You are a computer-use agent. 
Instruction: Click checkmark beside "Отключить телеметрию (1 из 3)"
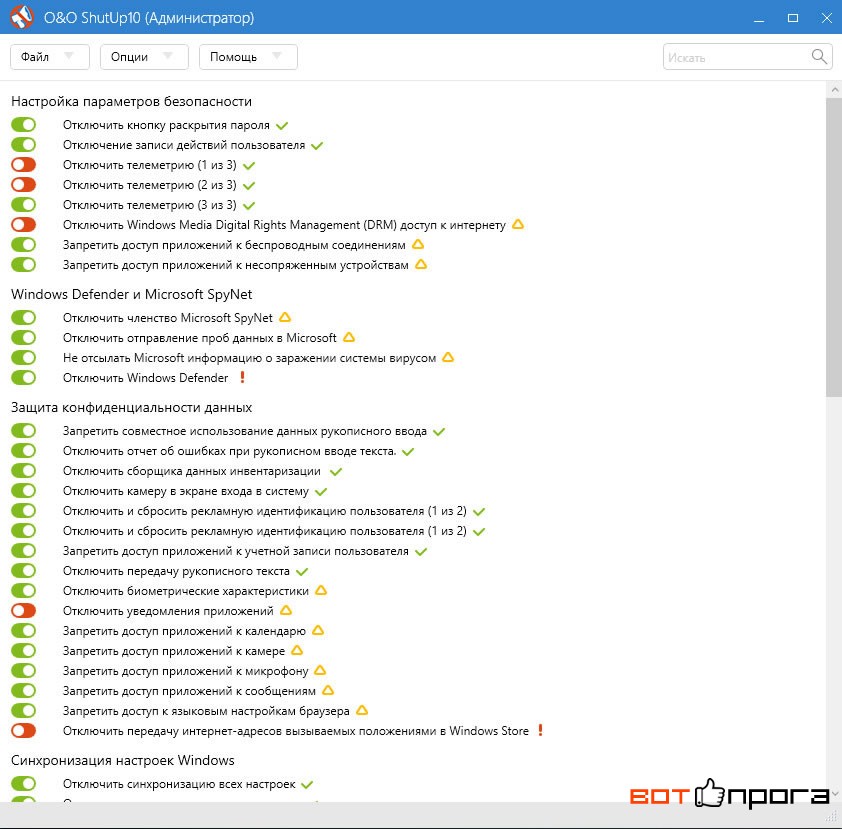tap(249, 165)
